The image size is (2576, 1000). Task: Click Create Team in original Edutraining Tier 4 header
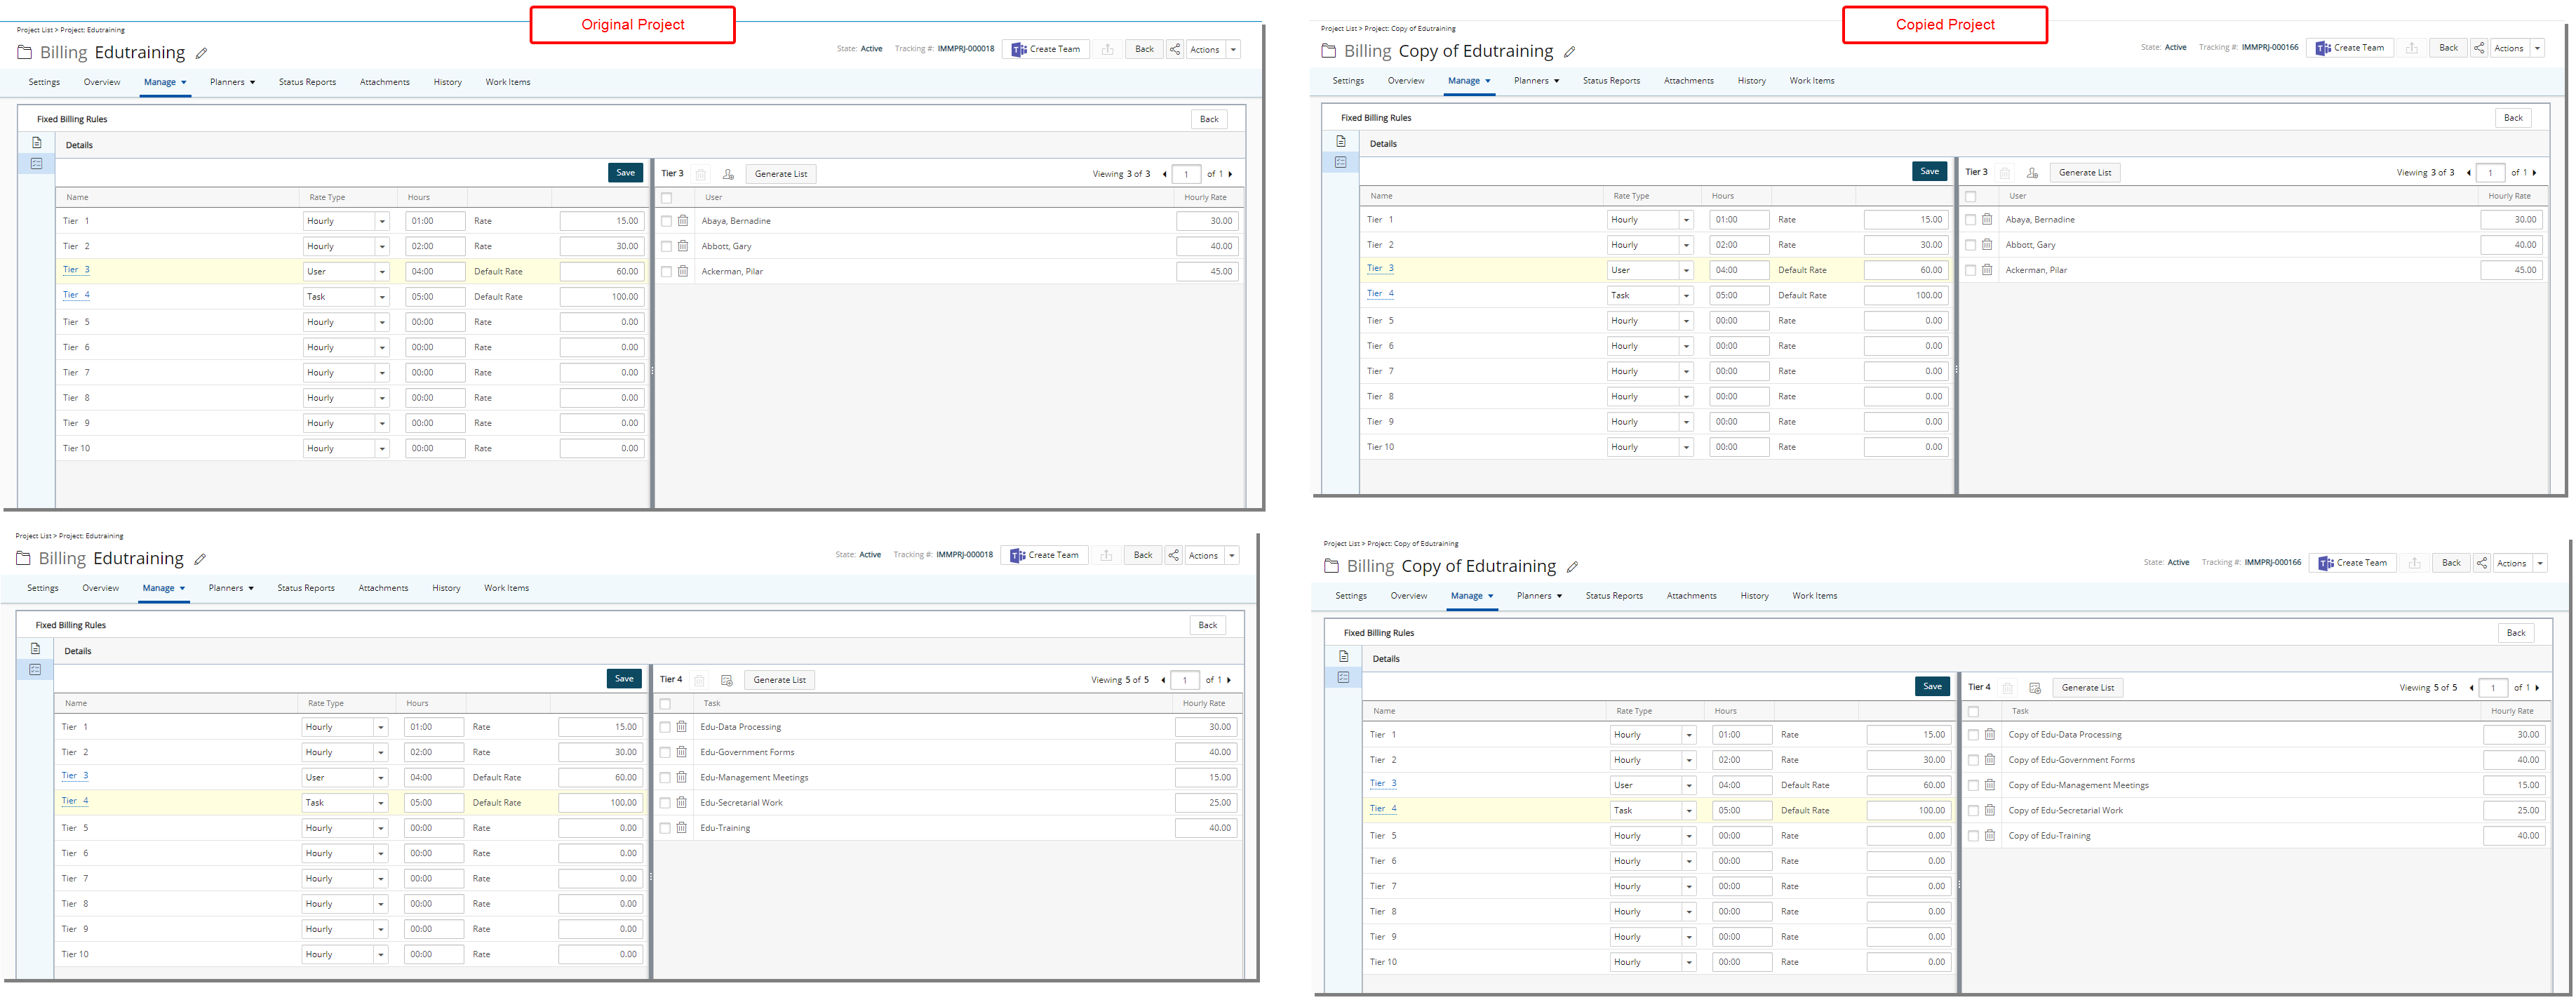pos(1045,555)
